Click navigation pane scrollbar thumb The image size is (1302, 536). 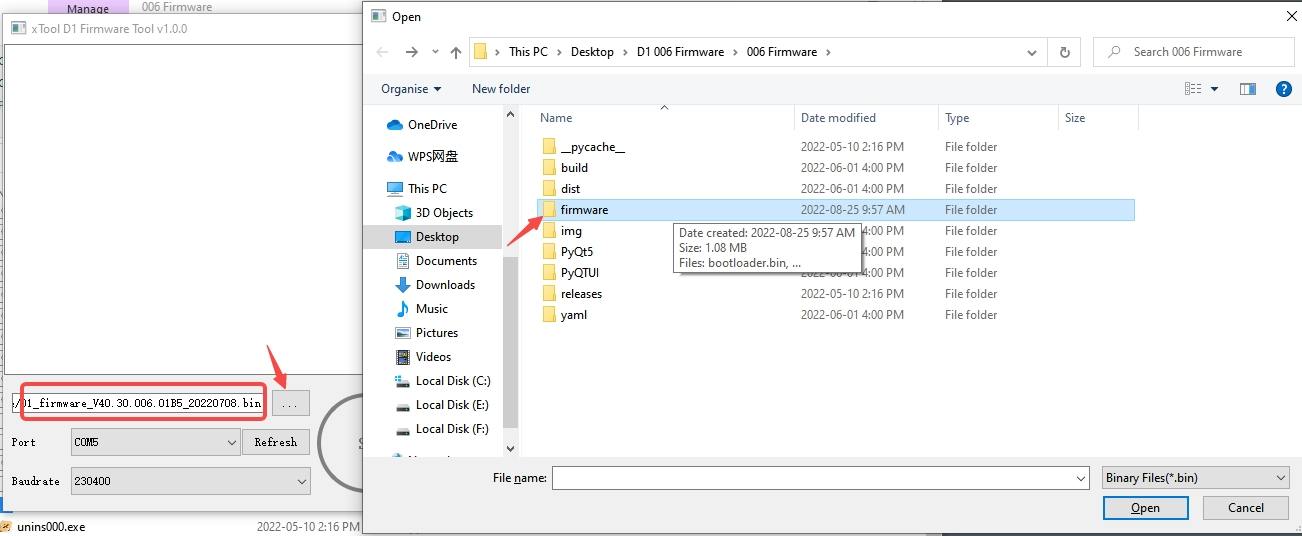point(510,342)
